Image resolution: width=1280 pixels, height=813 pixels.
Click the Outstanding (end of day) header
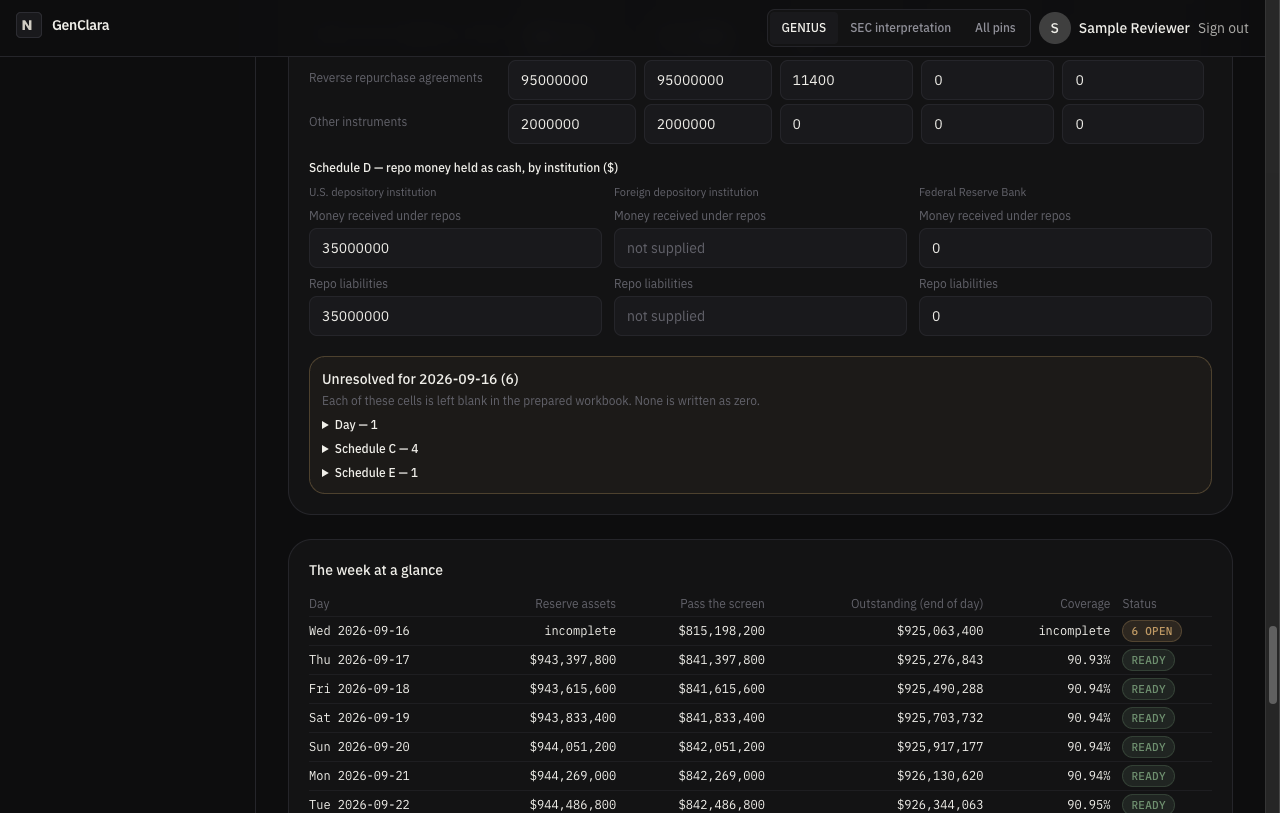click(x=917, y=604)
